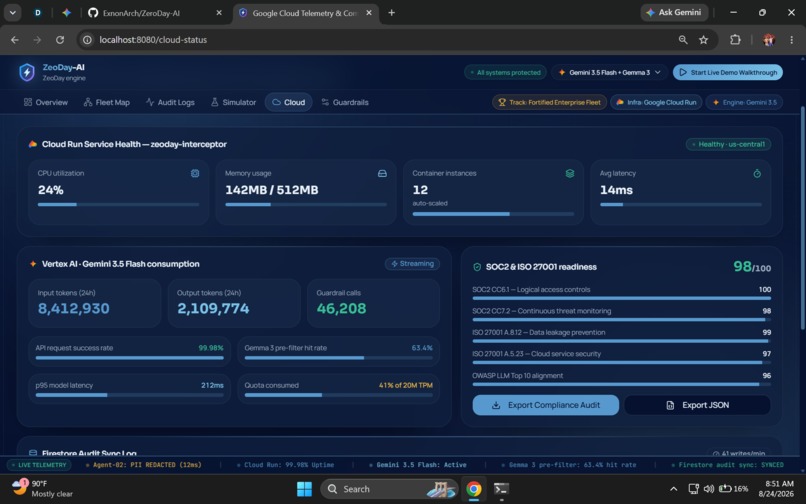Image resolution: width=806 pixels, height=504 pixels.
Task: Click the Export JSON button
Action: click(697, 405)
